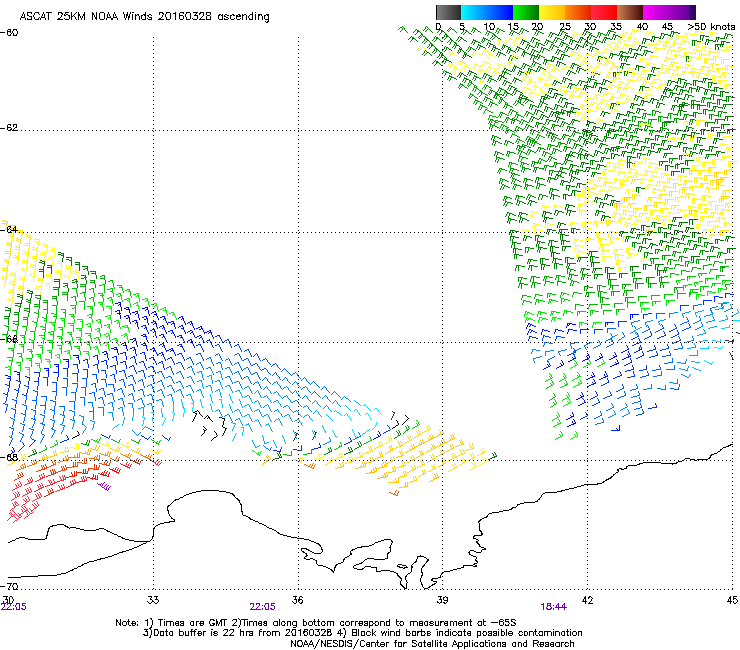Click the cyan 5-10 knots legend segment
The image size is (740, 650).
[474, 12]
